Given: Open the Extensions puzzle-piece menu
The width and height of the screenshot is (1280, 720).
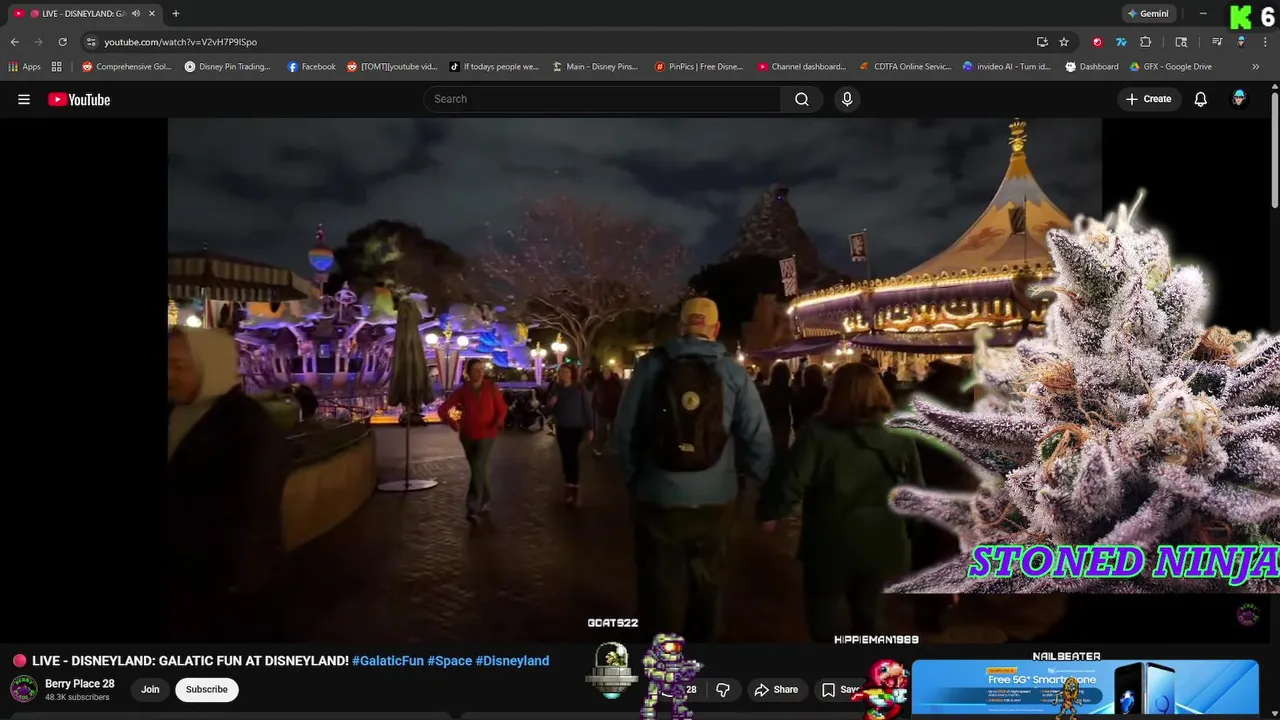Looking at the screenshot, I should pos(1146,42).
